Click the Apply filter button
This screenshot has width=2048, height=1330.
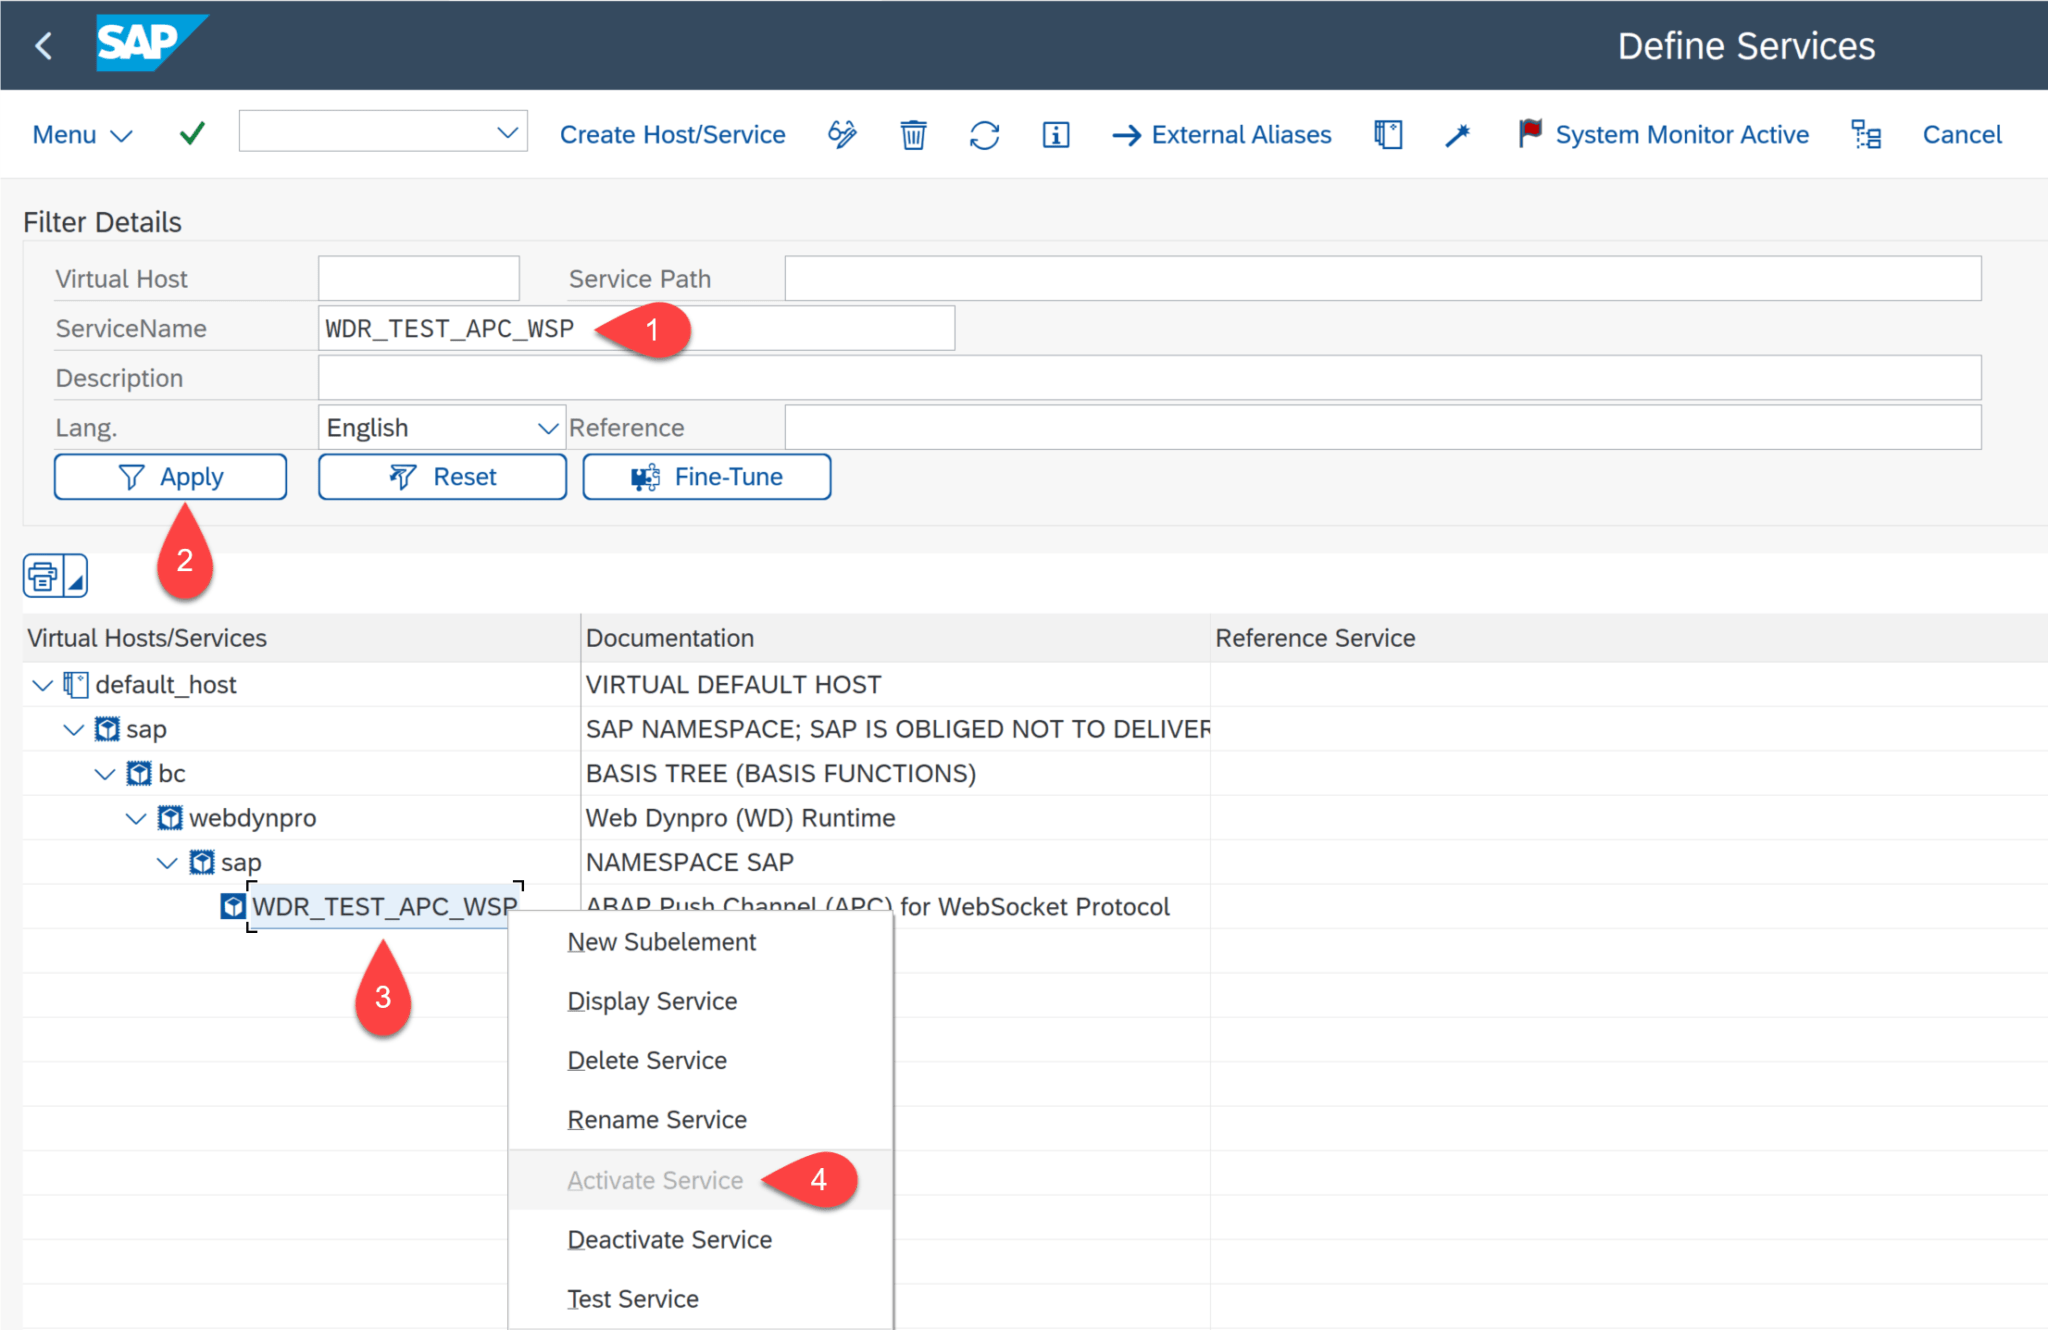[170, 476]
